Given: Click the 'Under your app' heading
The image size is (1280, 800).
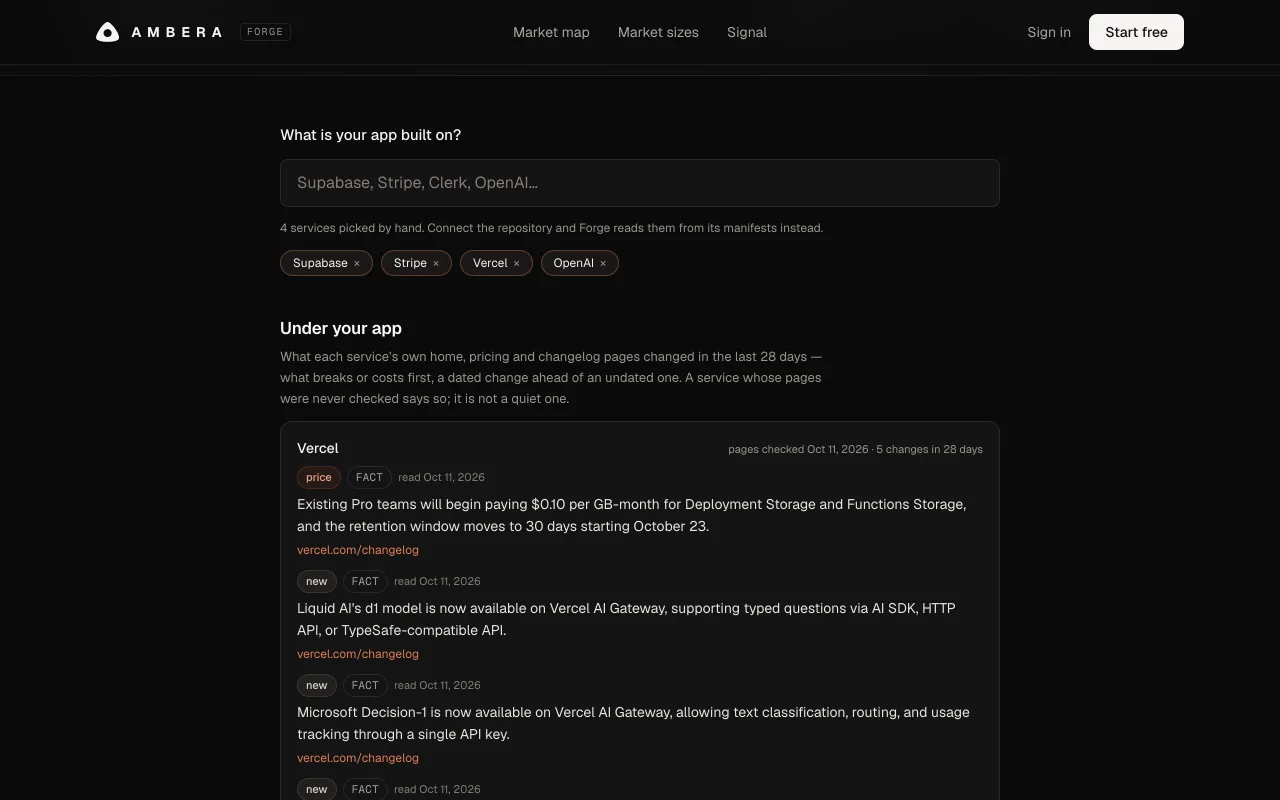Looking at the screenshot, I should coord(341,328).
